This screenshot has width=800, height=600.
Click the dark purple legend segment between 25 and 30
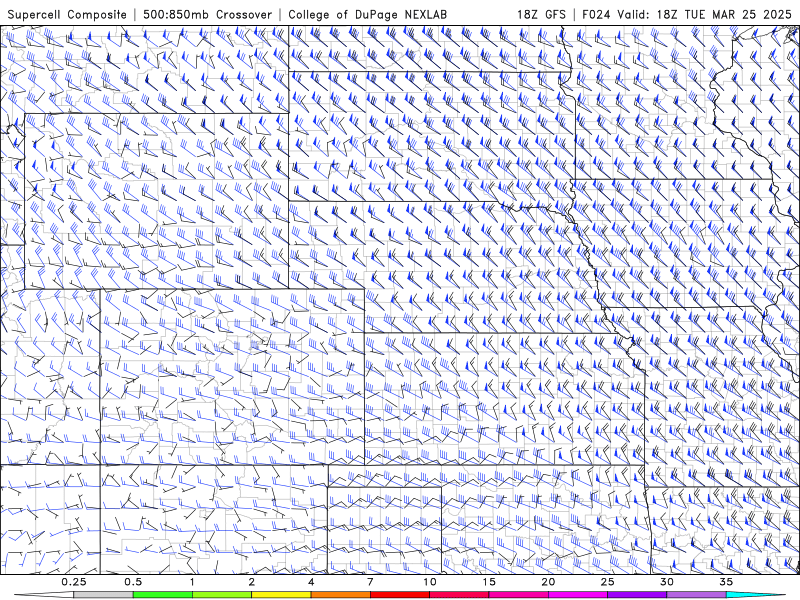637,595
